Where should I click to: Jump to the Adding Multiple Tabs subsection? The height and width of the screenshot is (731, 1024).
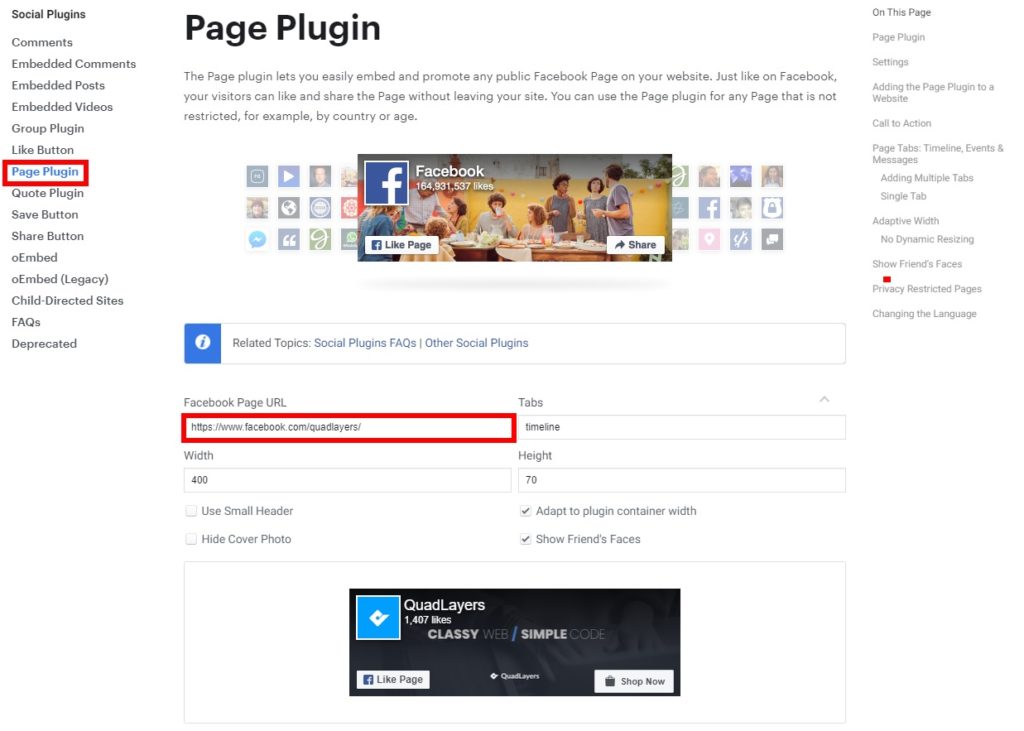927,178
